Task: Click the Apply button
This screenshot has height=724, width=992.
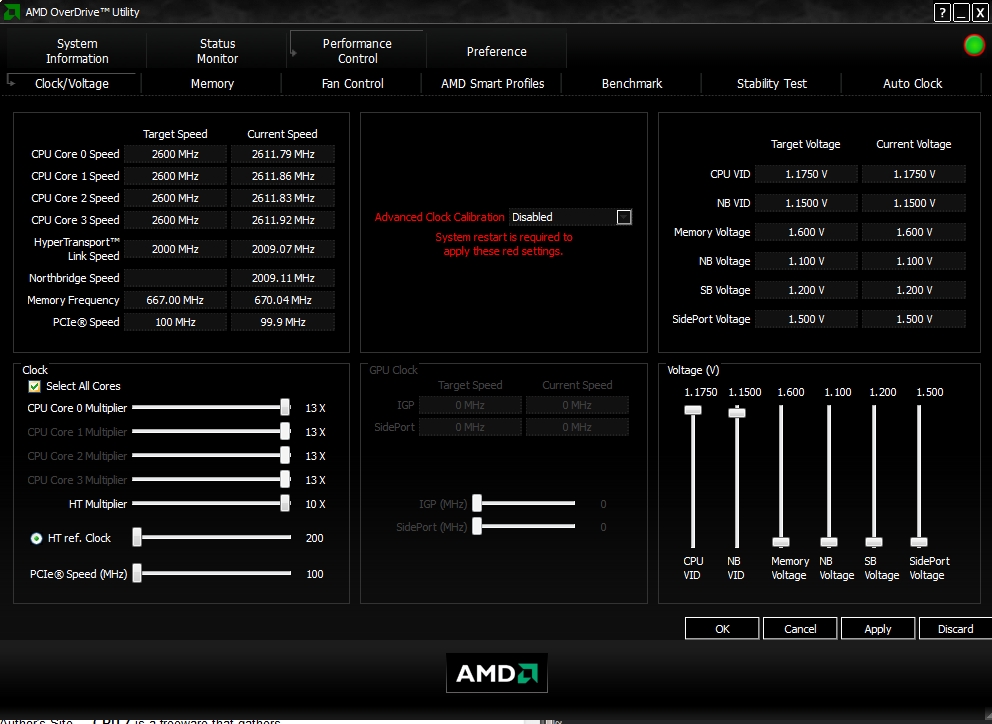Action: [877, 628]
